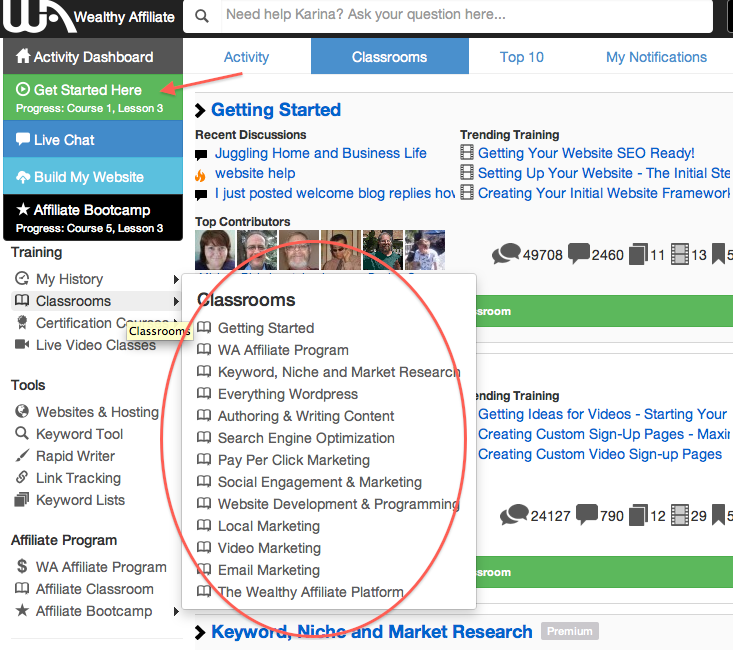Select the Classrooms tab
Image resolution: width=733 pixels, height=650 pixels.
pyautogui.click(x=389, y=57)
